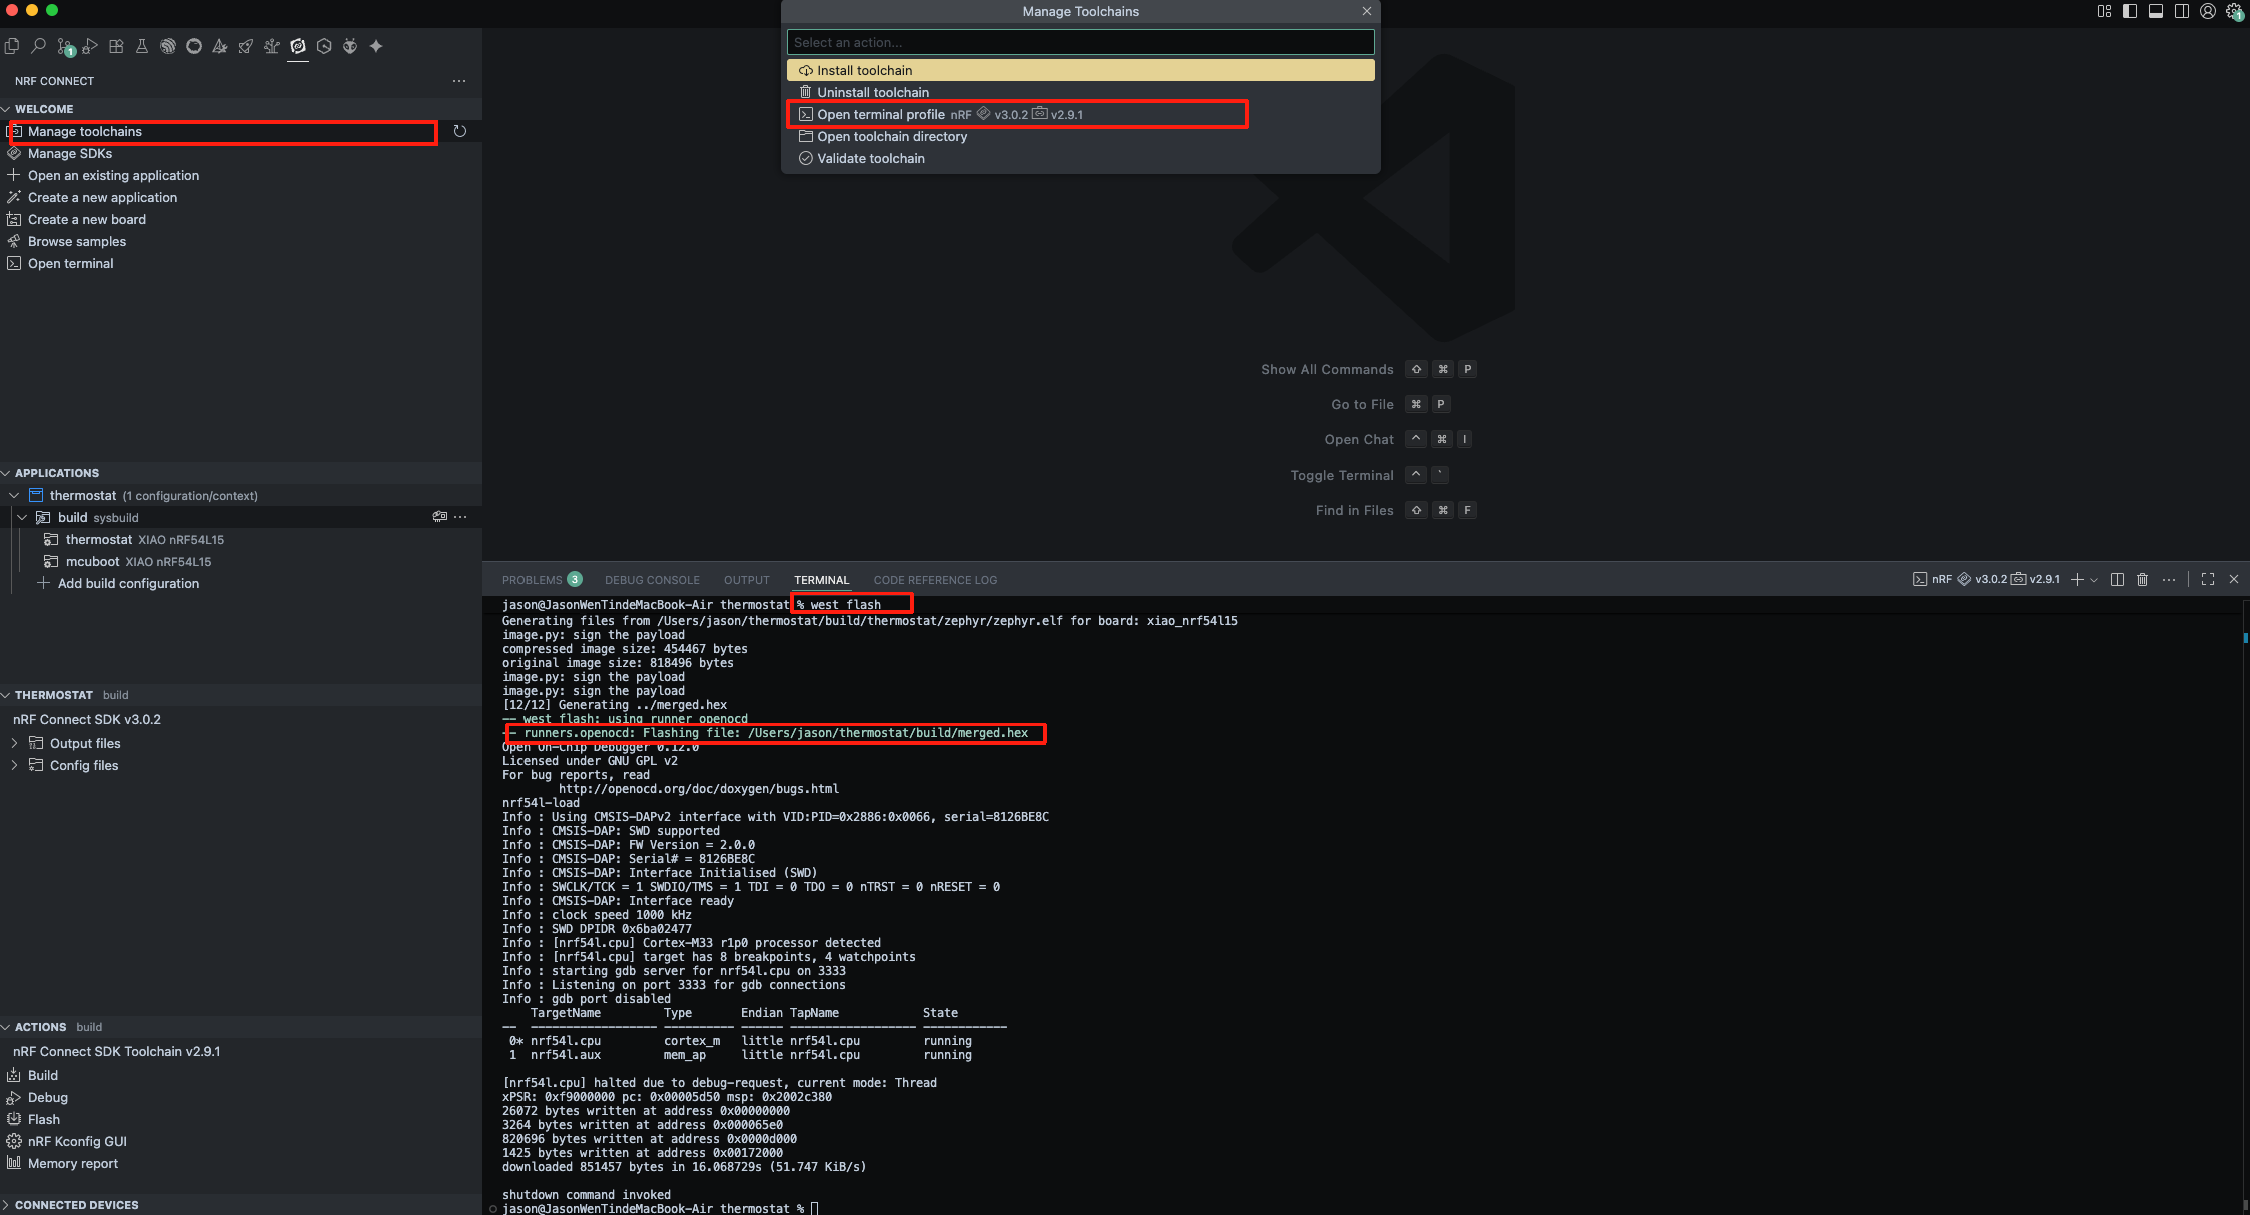Open terminal launch profile dropdown arrow
This screenshot has width=2250, height=1215.
2094,580
